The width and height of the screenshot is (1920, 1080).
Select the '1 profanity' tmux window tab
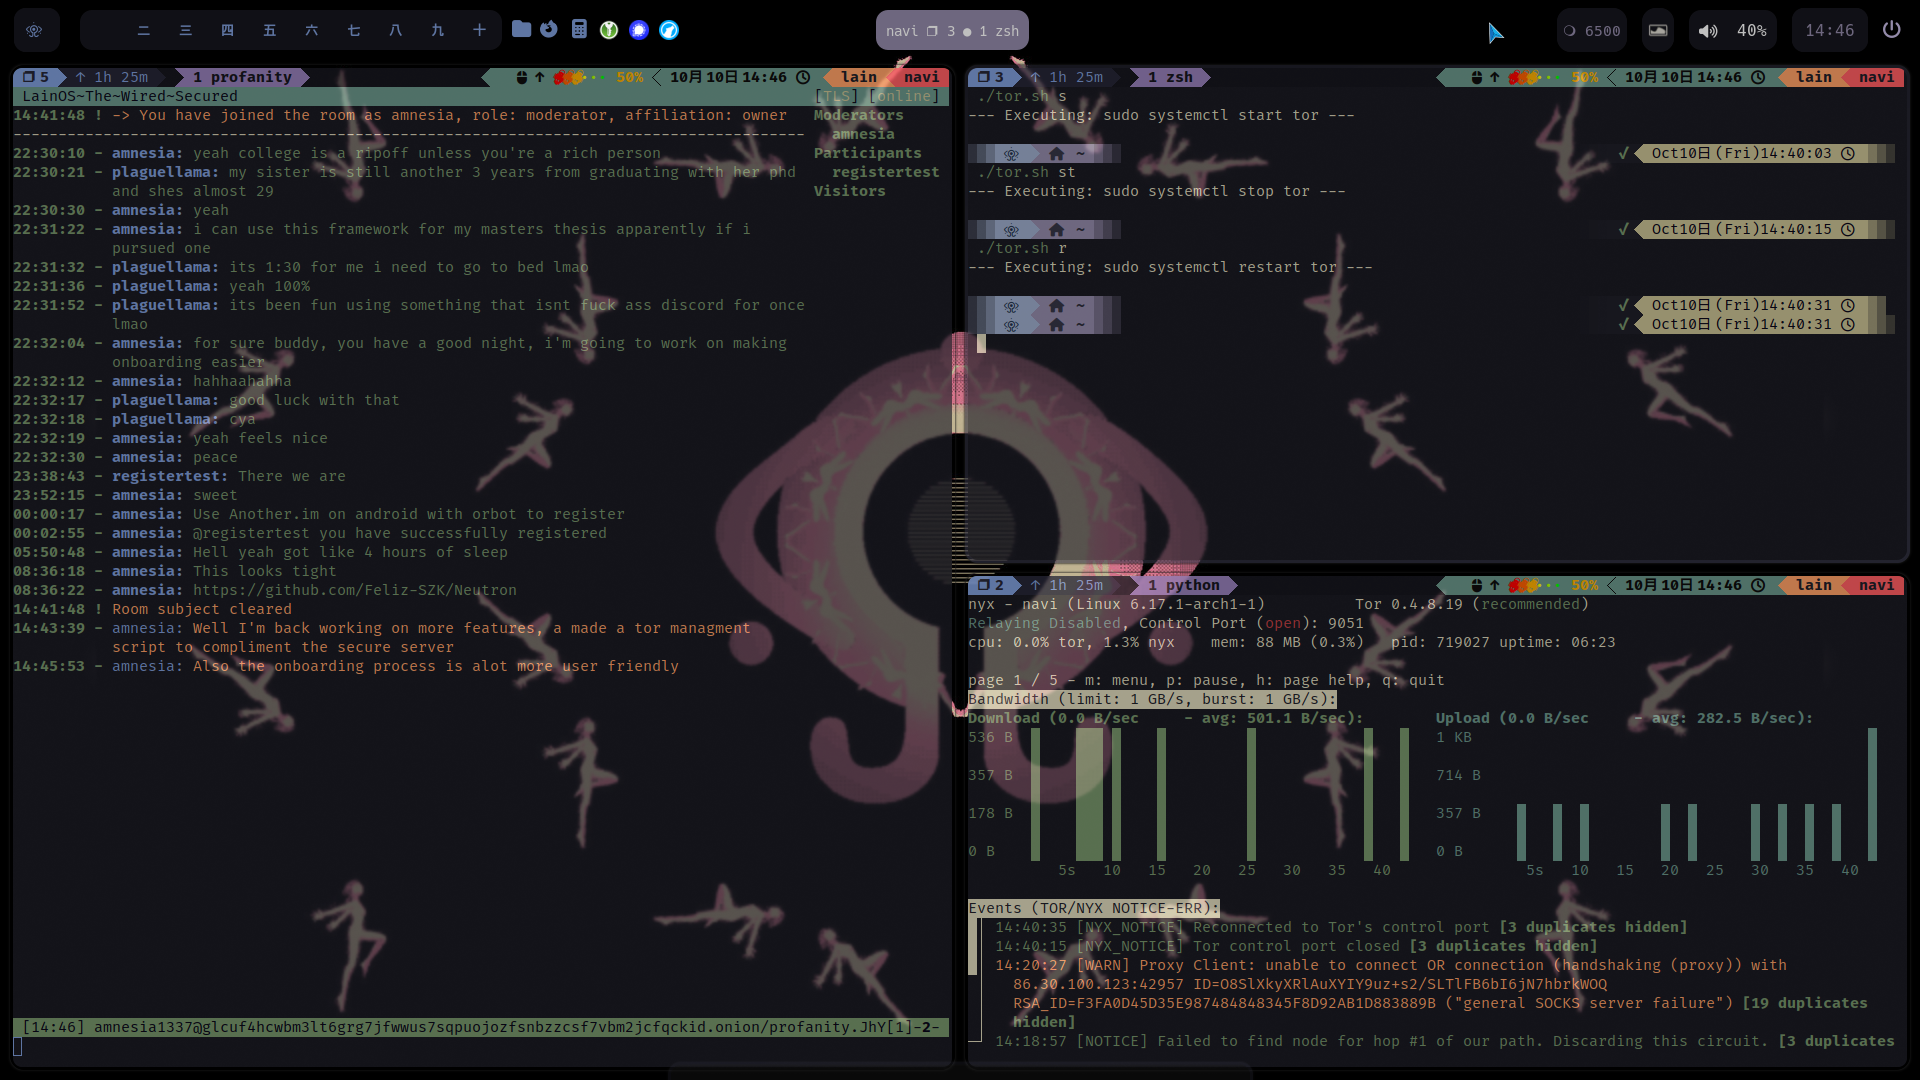[242, 77]
